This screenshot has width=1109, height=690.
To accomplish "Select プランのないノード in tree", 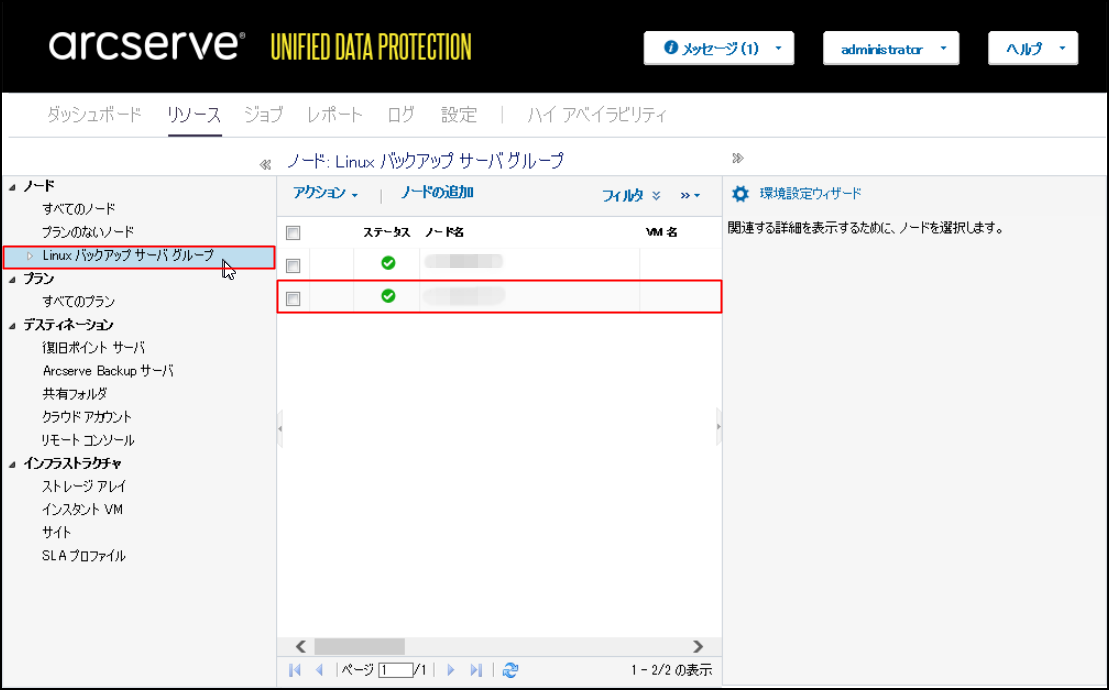I will [88, 232].
